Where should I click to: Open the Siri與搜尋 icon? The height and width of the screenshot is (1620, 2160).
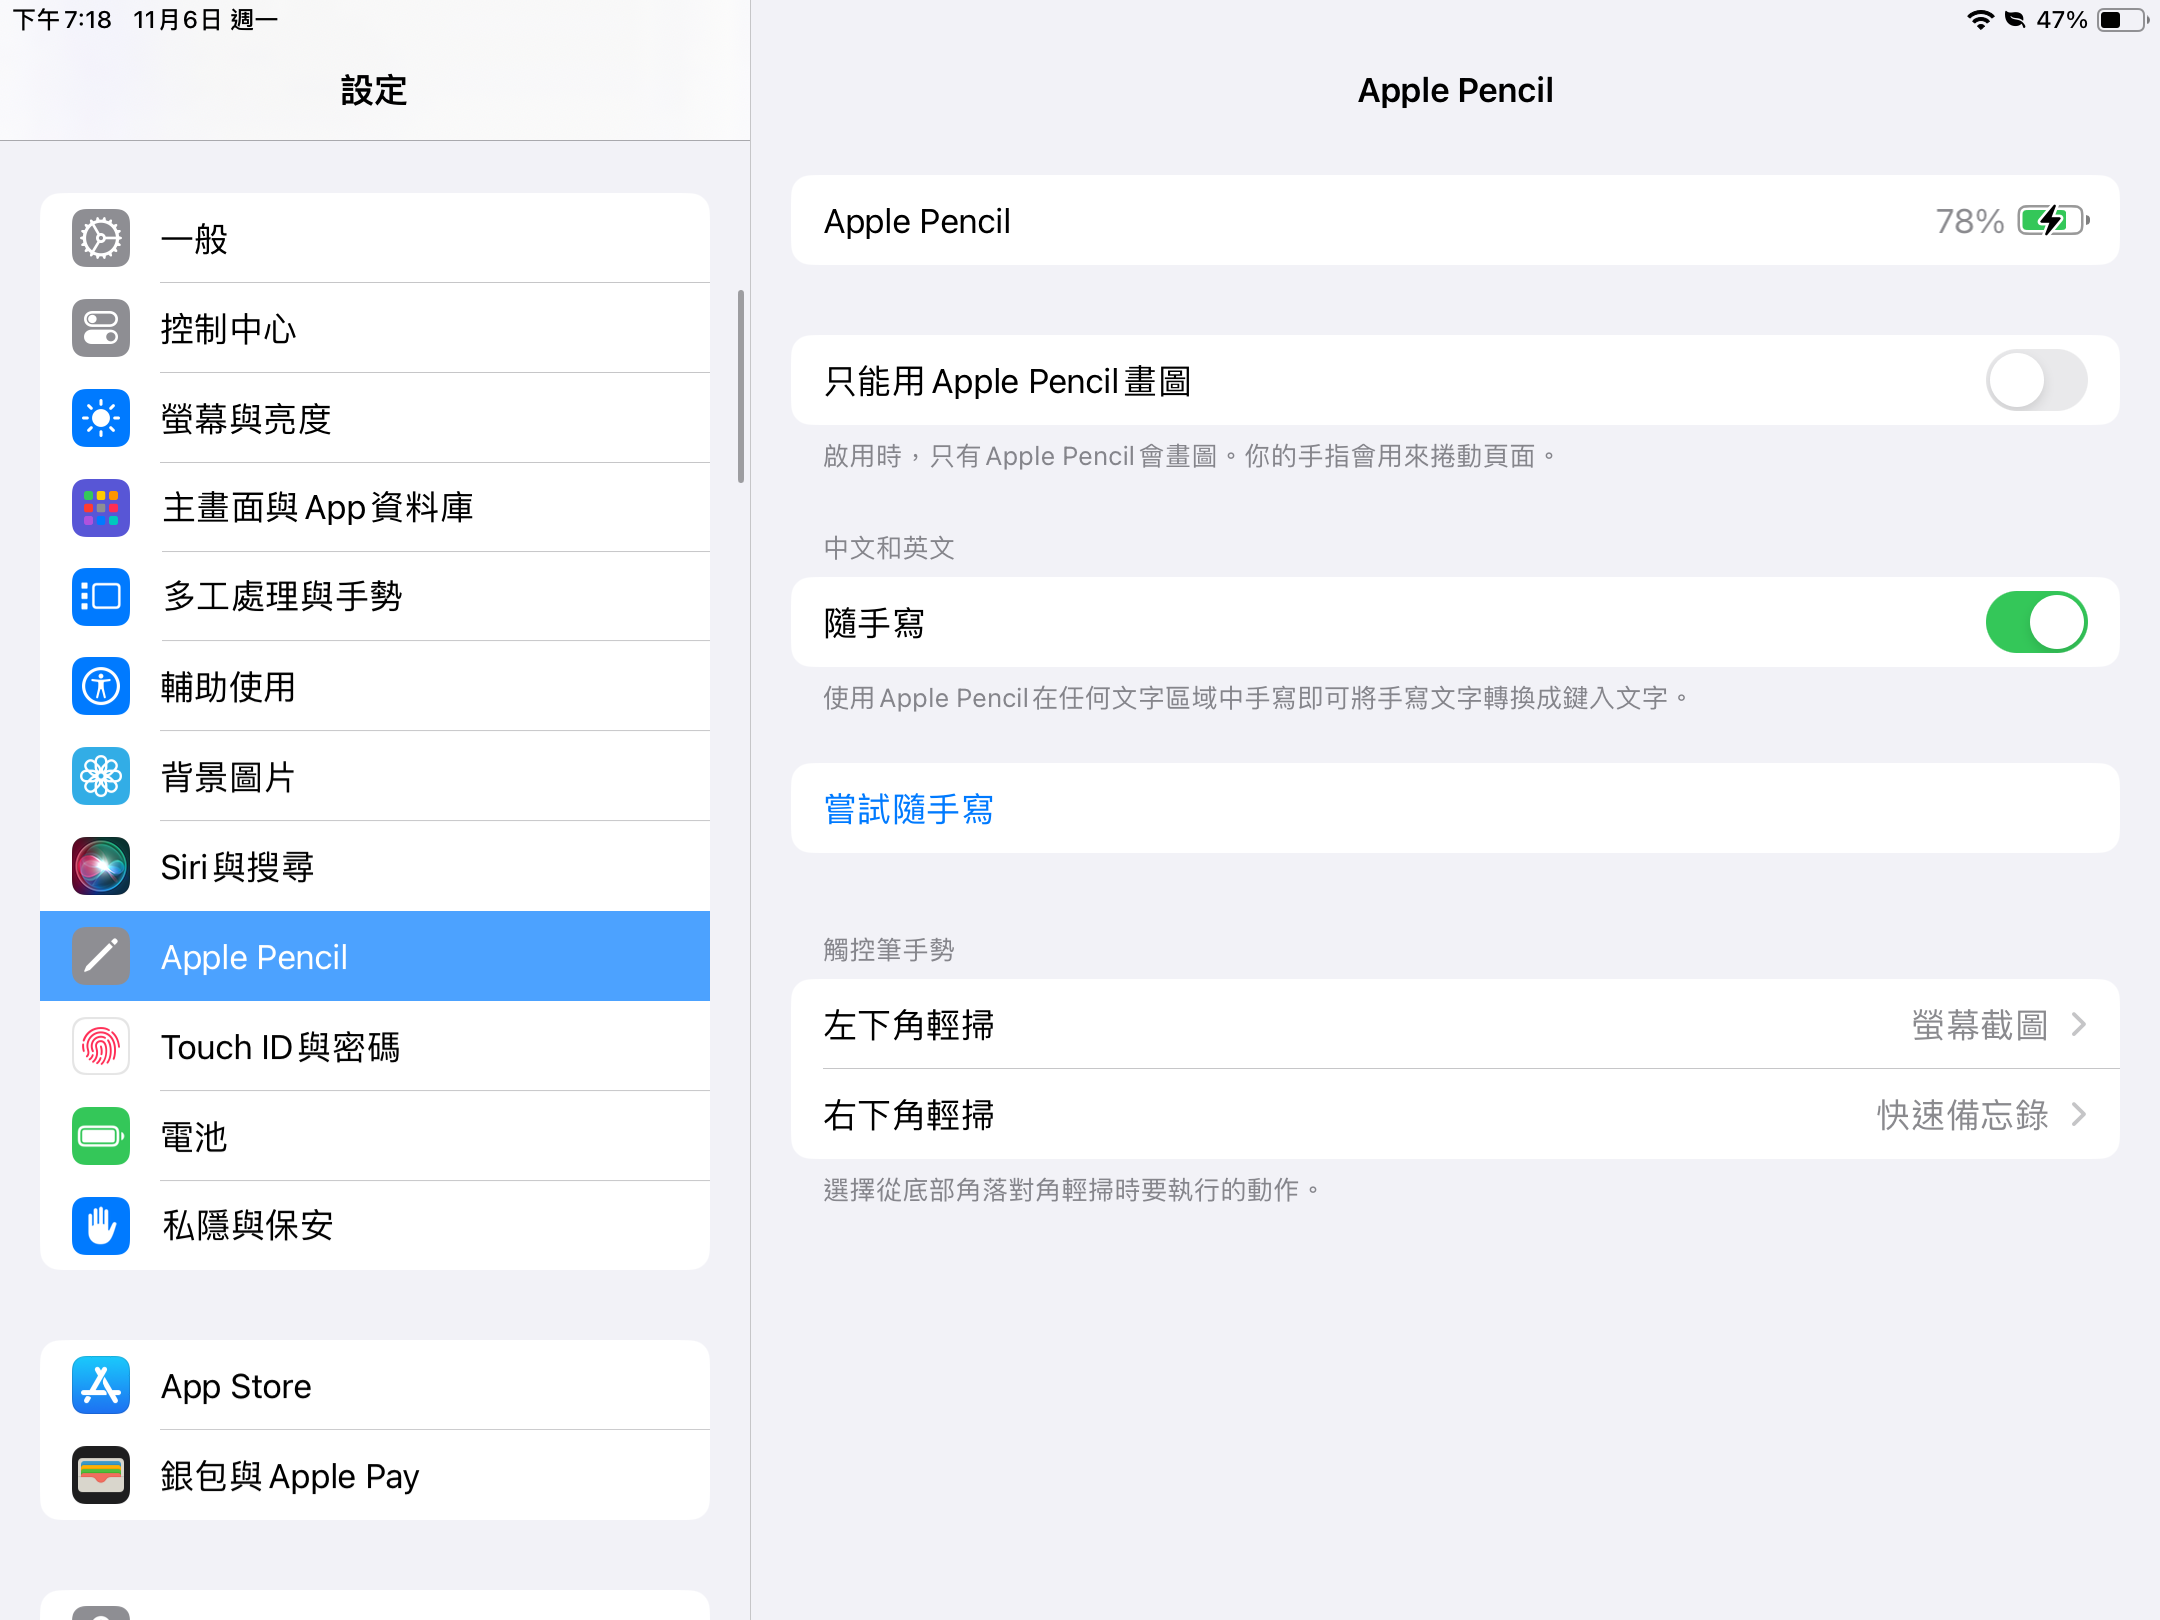click(101, 866)
